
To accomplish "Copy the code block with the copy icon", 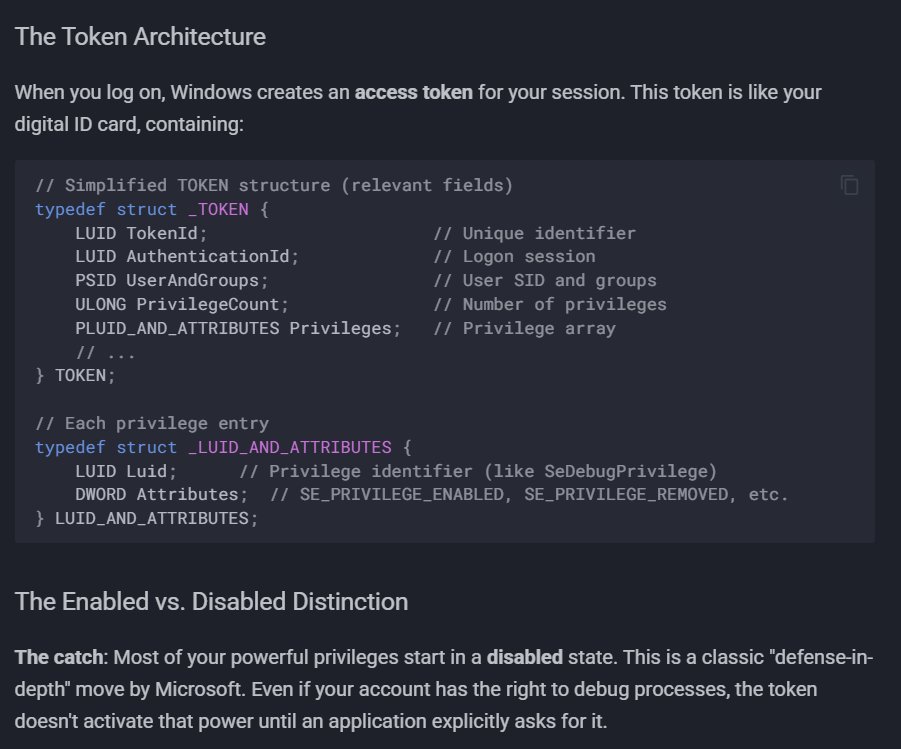I will pyautogui.click(x=849, y=185).
